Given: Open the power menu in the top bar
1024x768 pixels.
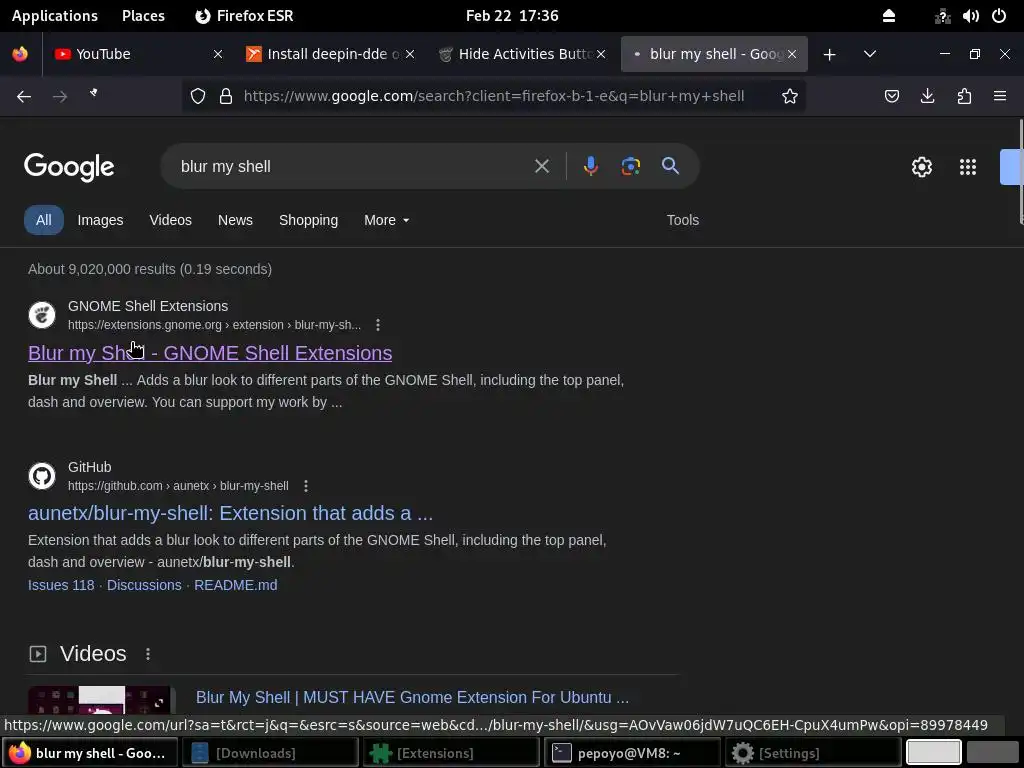Looking at the screenshot, I should [x=999, y=16].
